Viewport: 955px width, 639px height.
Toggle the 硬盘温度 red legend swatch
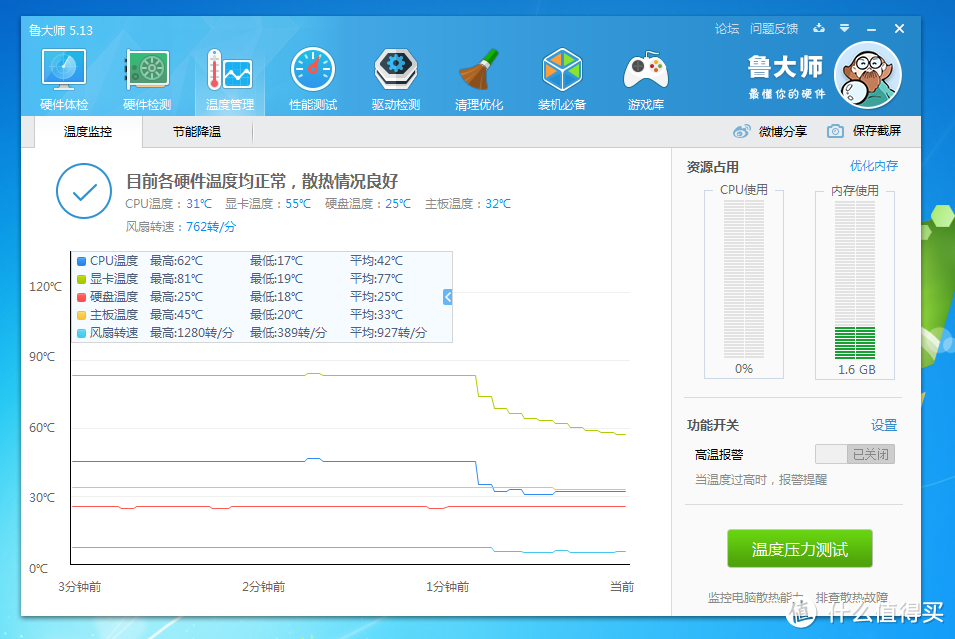click(x=81, y=297)
